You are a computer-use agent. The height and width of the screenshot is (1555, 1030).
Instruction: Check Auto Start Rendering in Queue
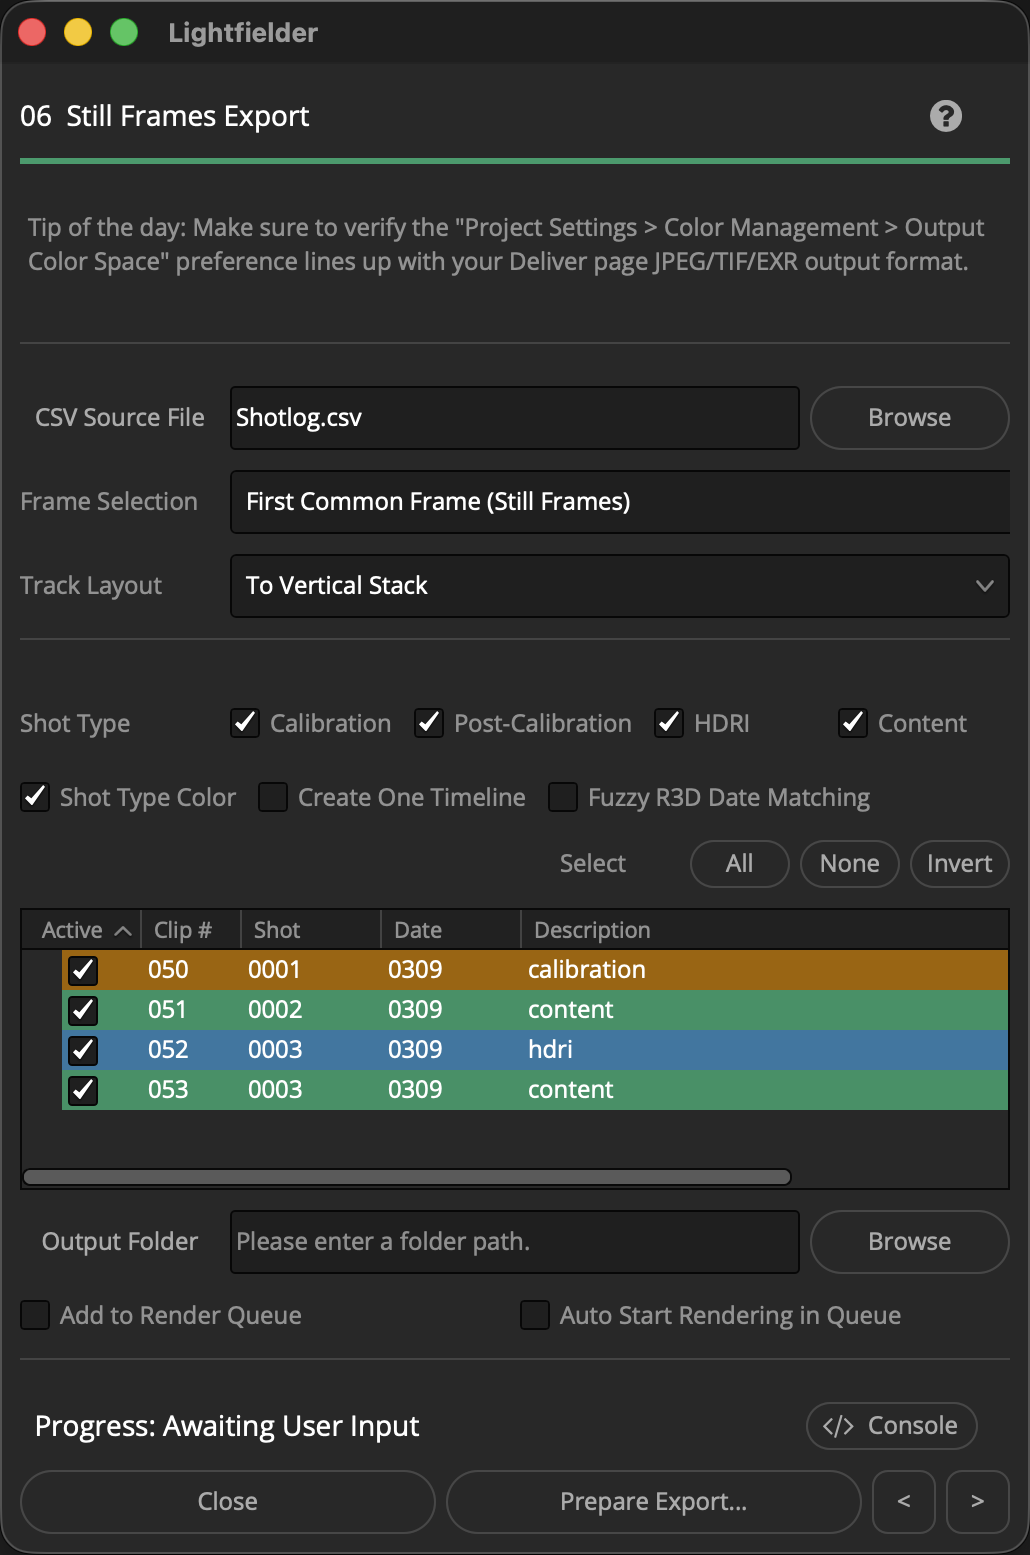point(535,1315)
